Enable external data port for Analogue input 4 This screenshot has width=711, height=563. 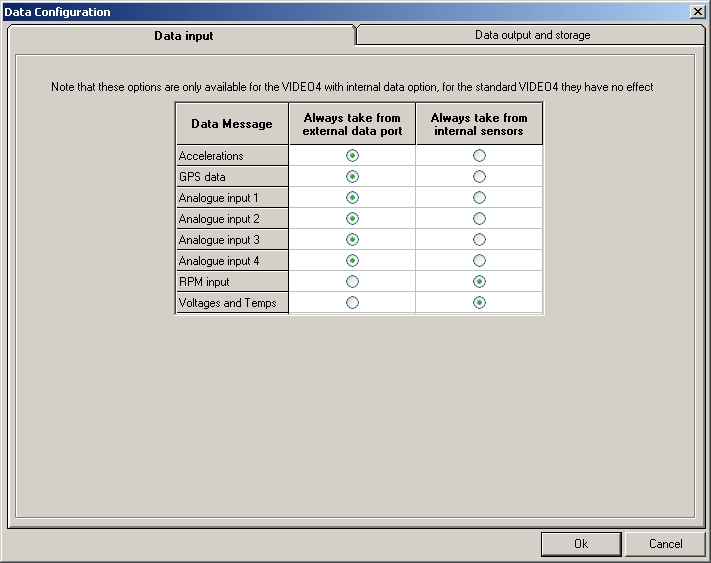(x=352, y=261)
